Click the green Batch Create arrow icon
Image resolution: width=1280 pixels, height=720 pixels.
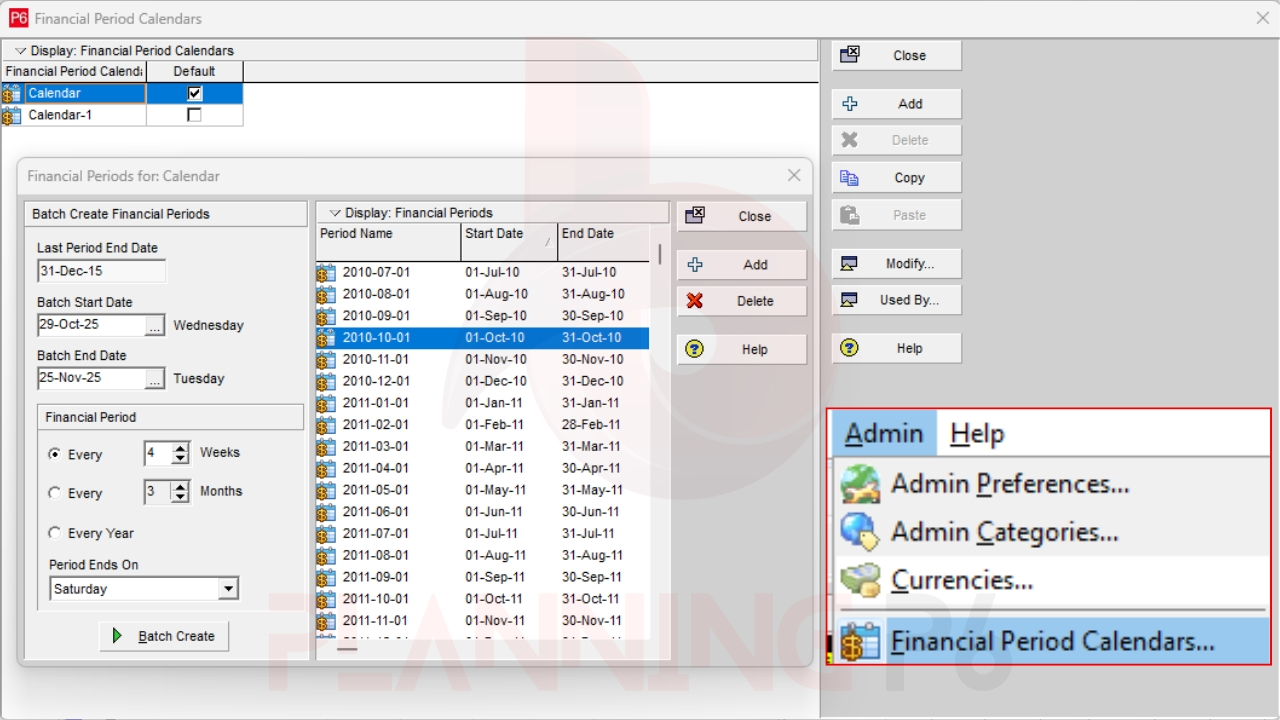click(x=118, y=636)
